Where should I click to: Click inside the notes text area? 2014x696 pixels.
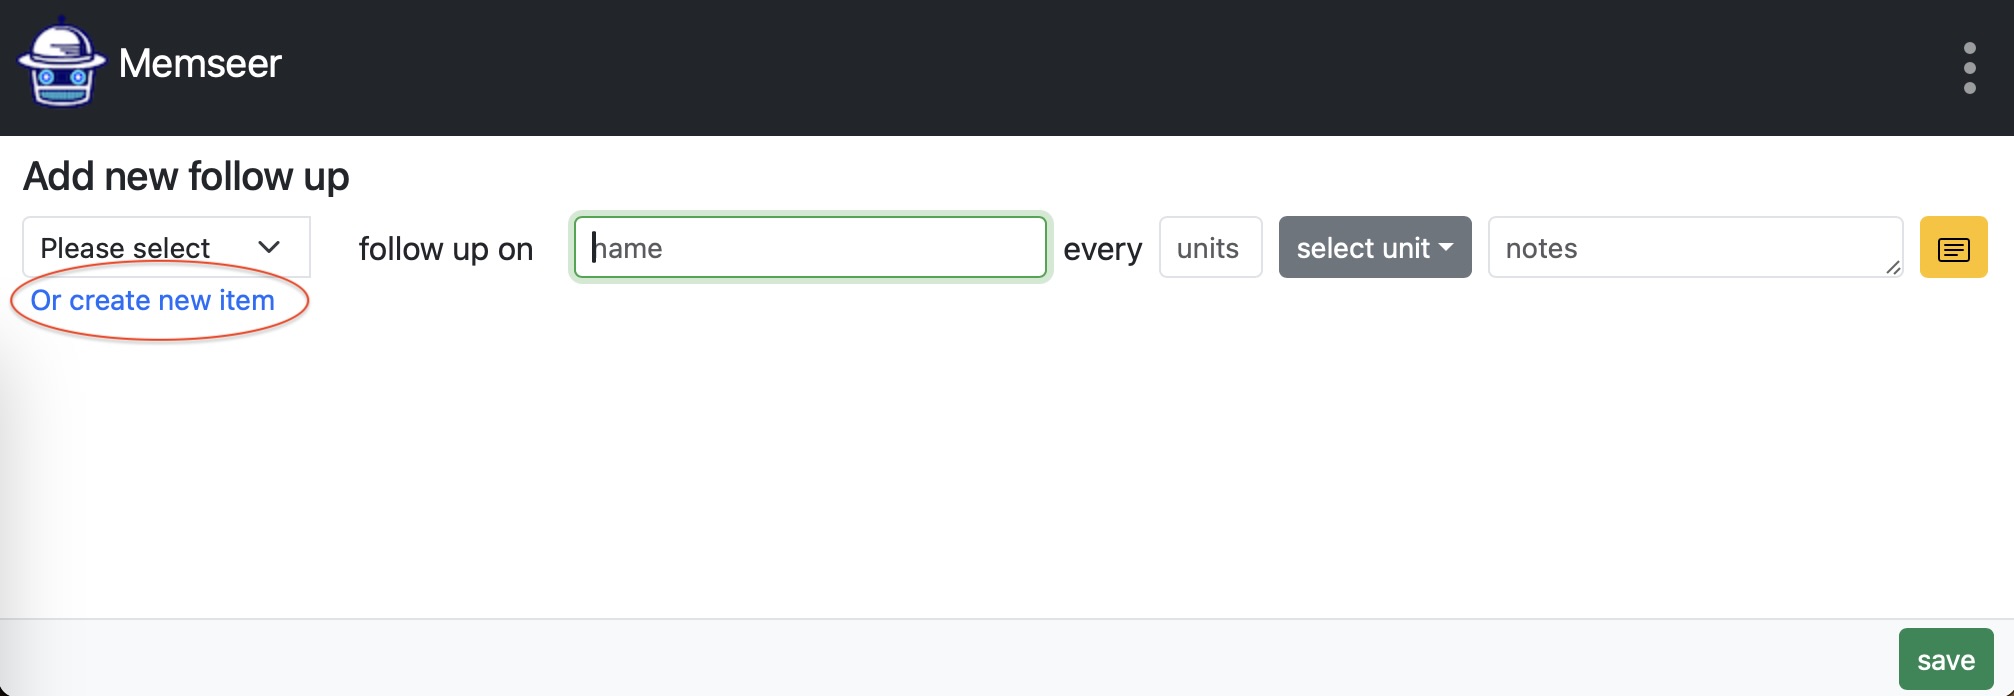[x=1695, y=247]
